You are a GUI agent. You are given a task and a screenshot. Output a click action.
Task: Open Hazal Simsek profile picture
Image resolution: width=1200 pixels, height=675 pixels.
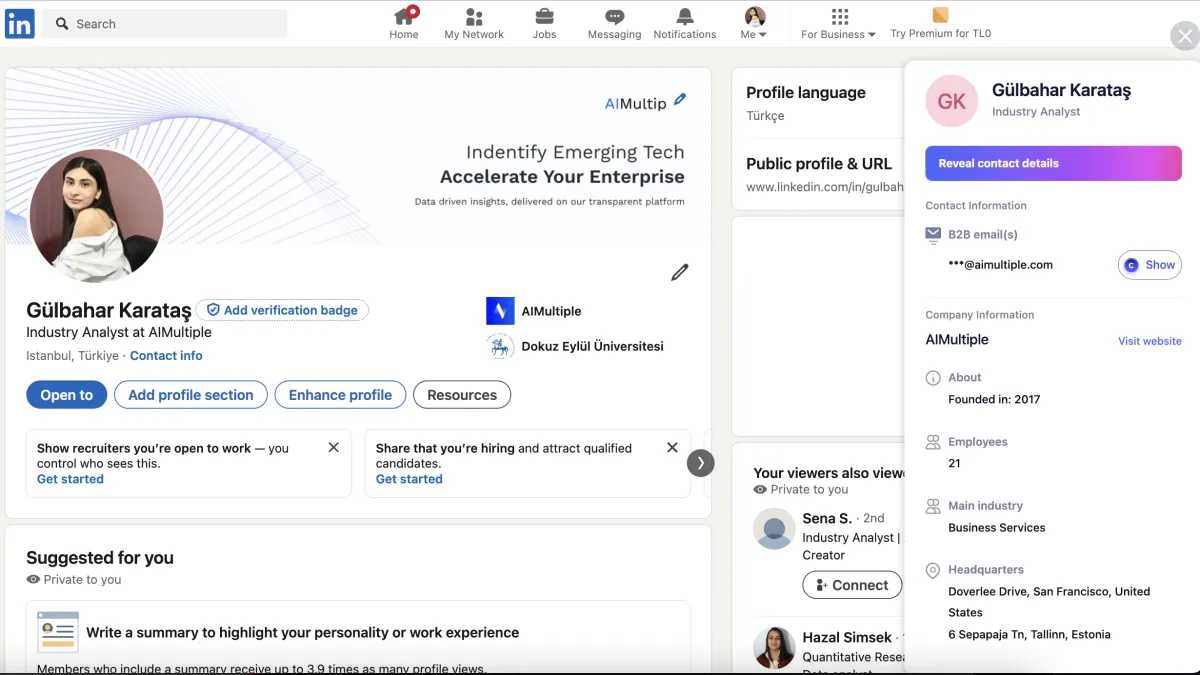coord(774,648)
